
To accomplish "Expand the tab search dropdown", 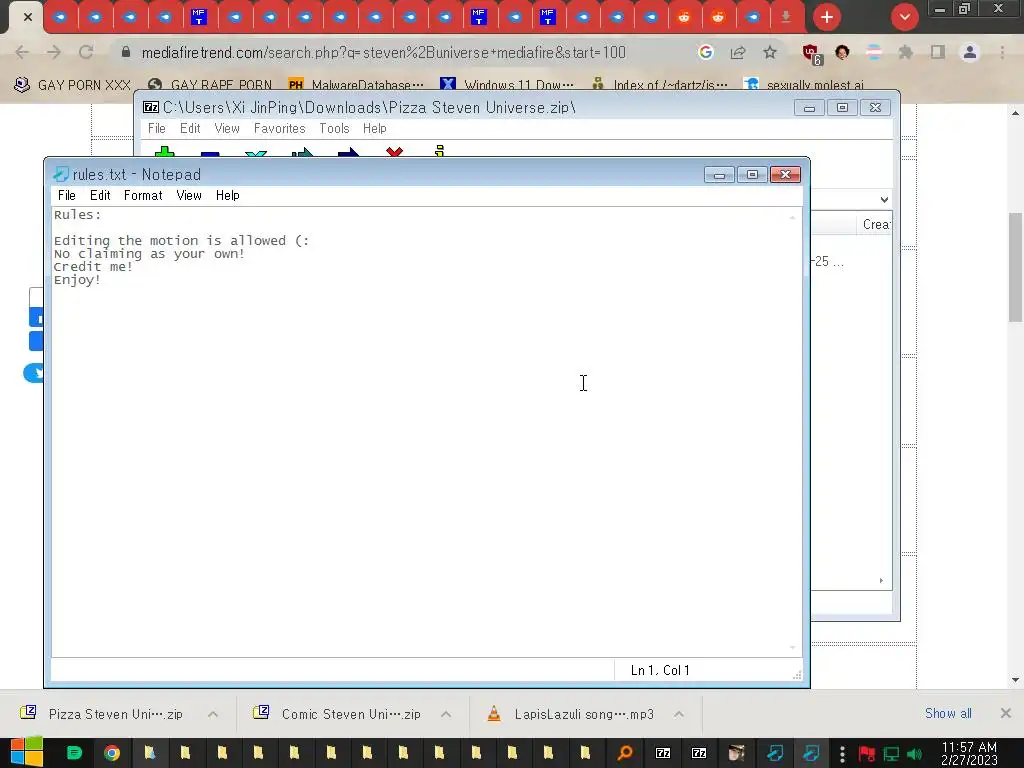I will (904, 17).
